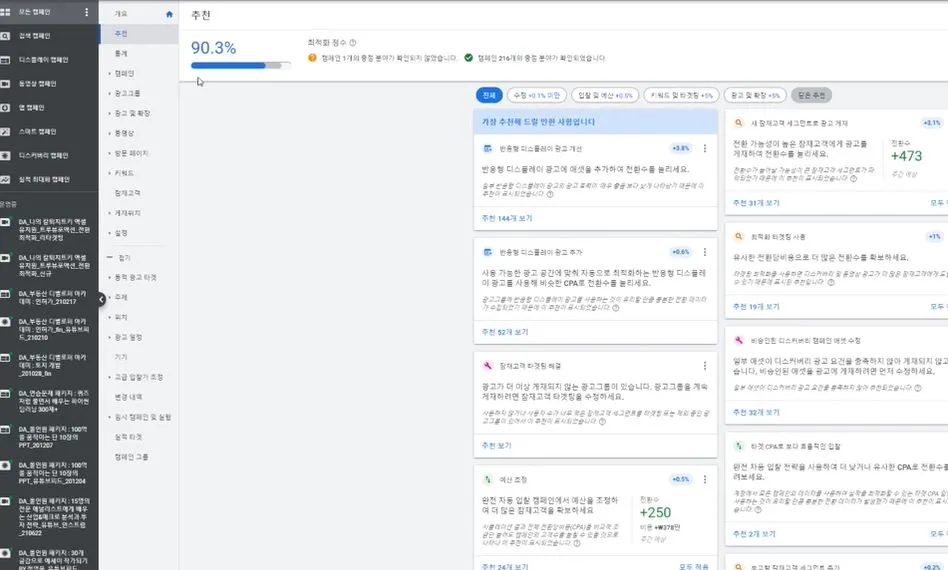
Task: Open 변경 내역 in the menu
Action: click(128, 397)
